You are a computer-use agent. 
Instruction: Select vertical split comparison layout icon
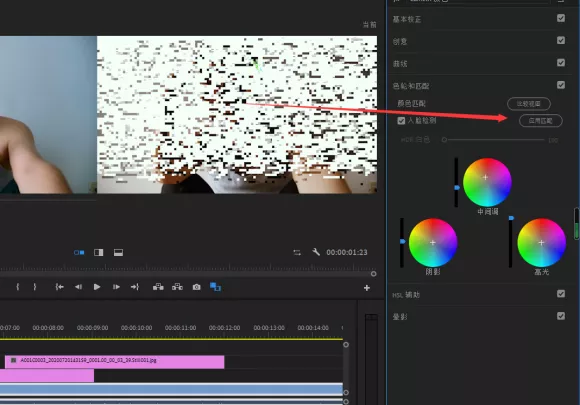99,253
